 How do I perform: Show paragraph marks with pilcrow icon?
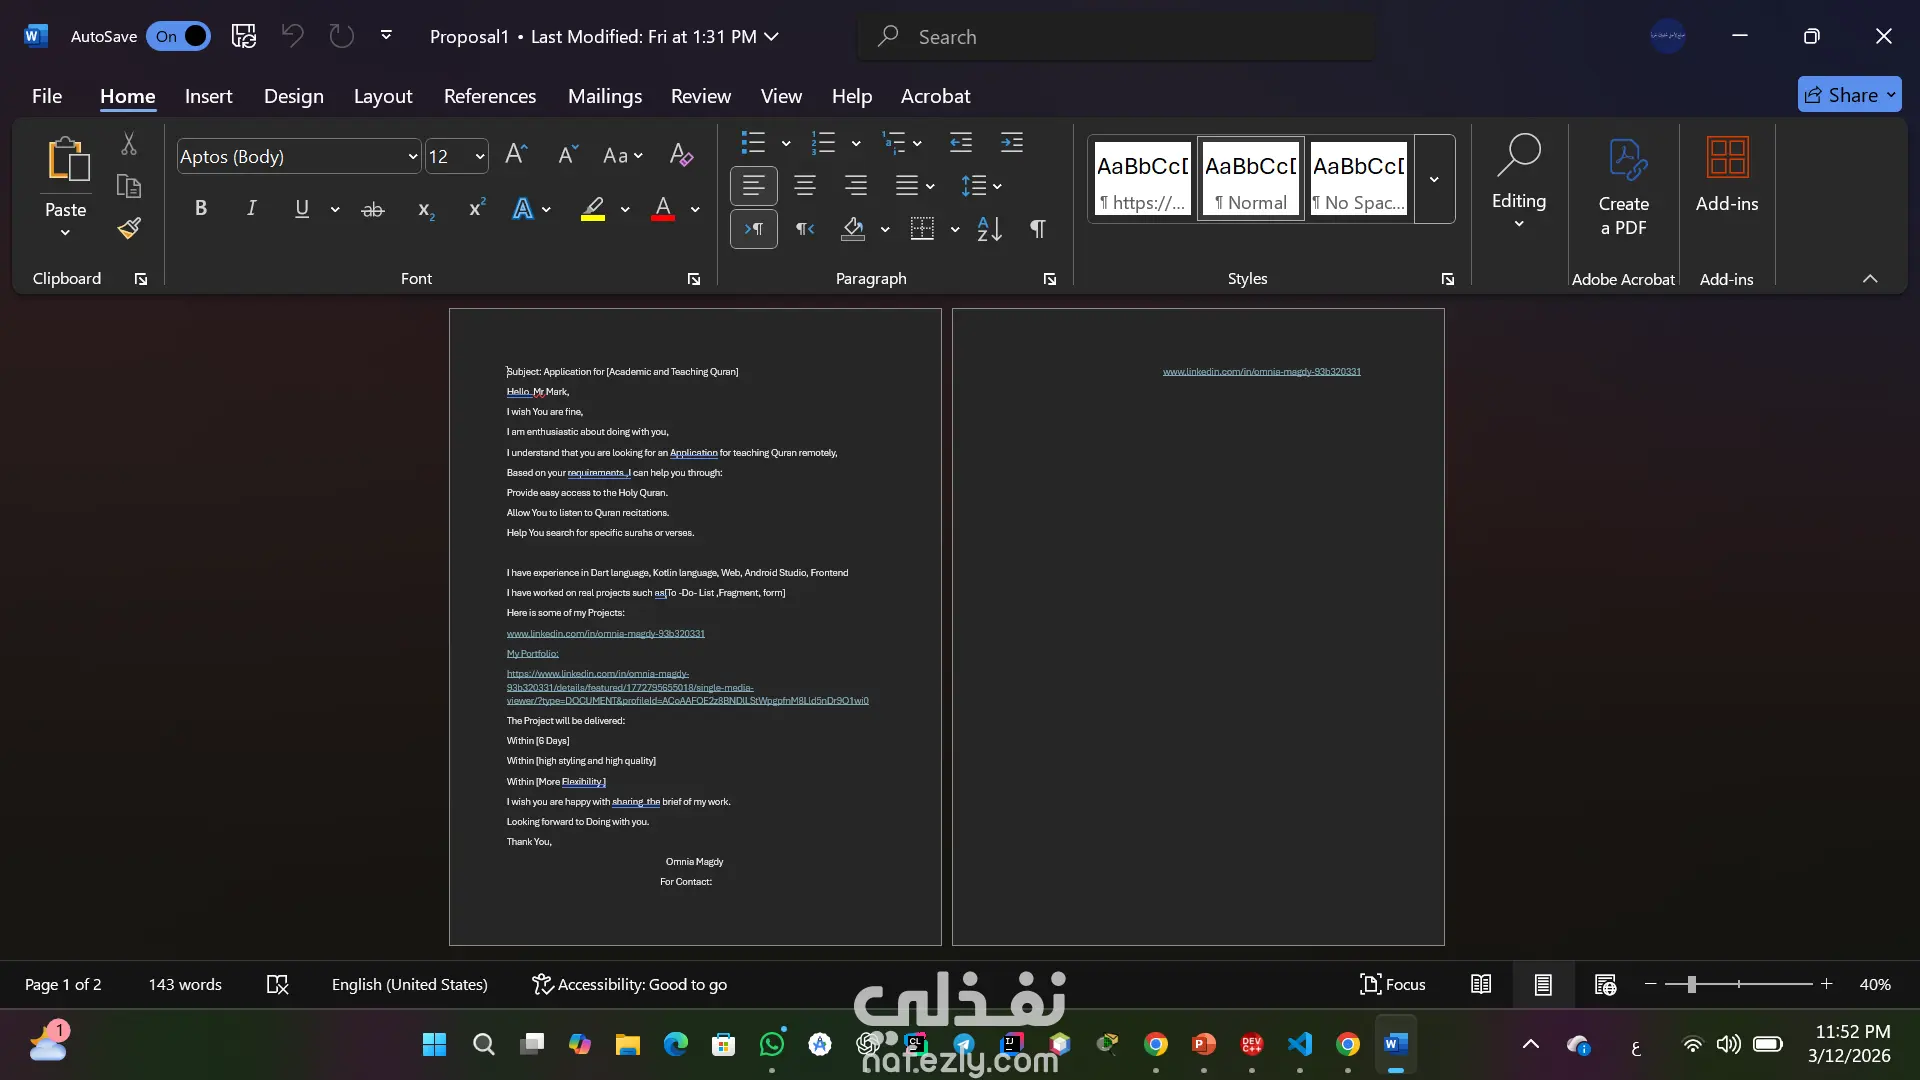coord(1038,229)
